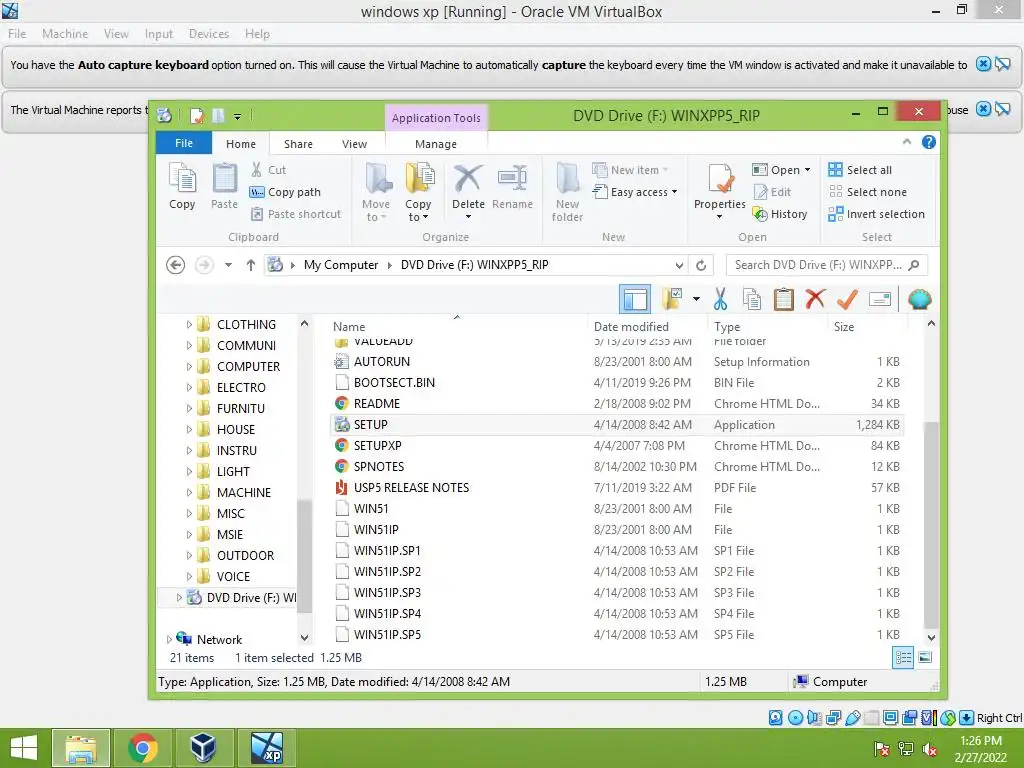1024x768 pixels.
Task: Click the blue shell icon in toolbar
Action: 919,299
